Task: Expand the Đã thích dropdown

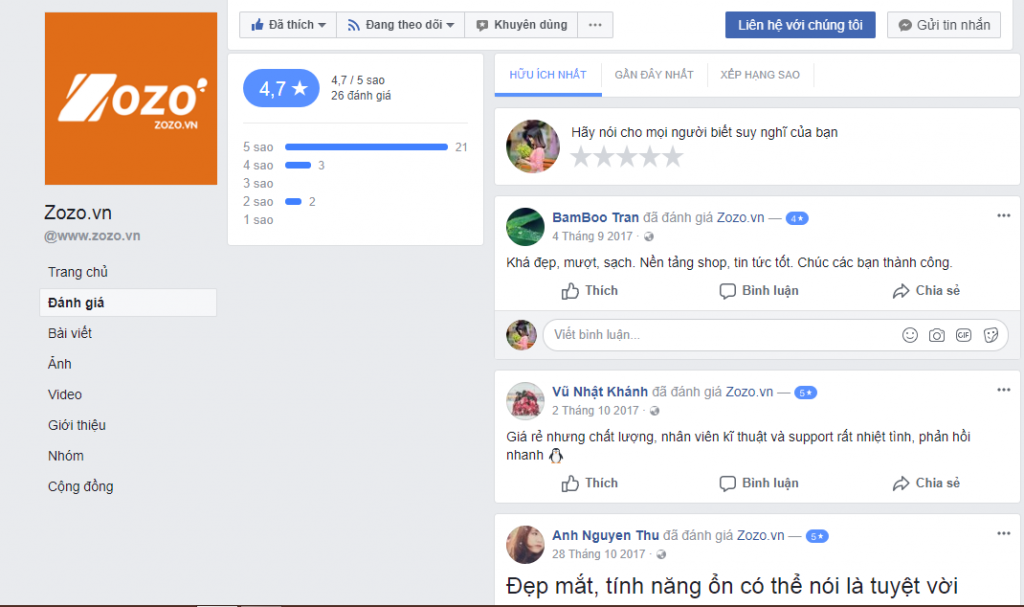Action: click(x=288, y=25)
